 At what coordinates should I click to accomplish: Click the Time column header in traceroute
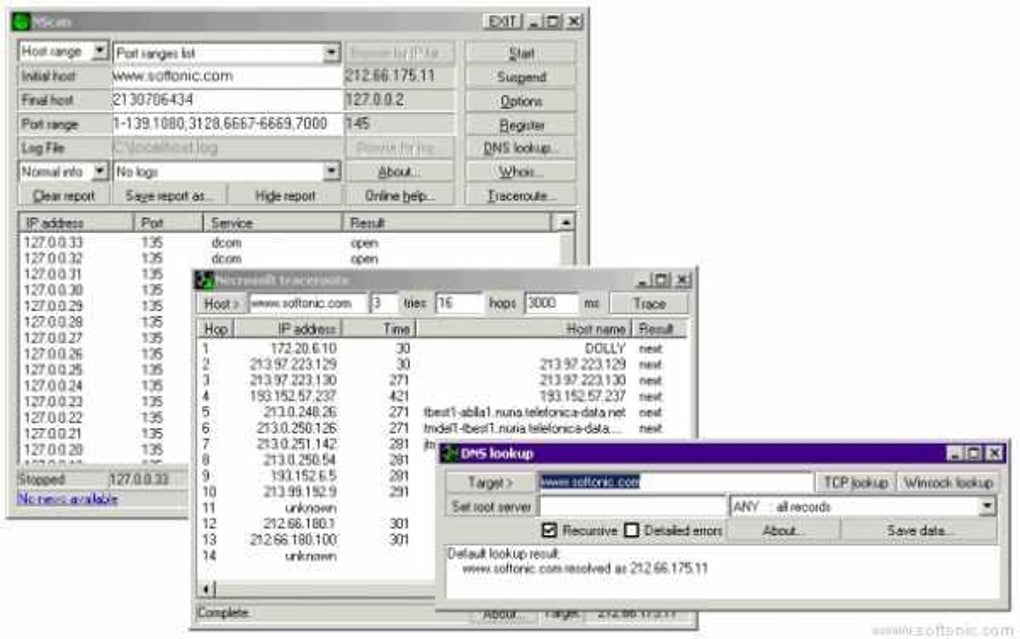pyautogui.click(x=379, y=329)
